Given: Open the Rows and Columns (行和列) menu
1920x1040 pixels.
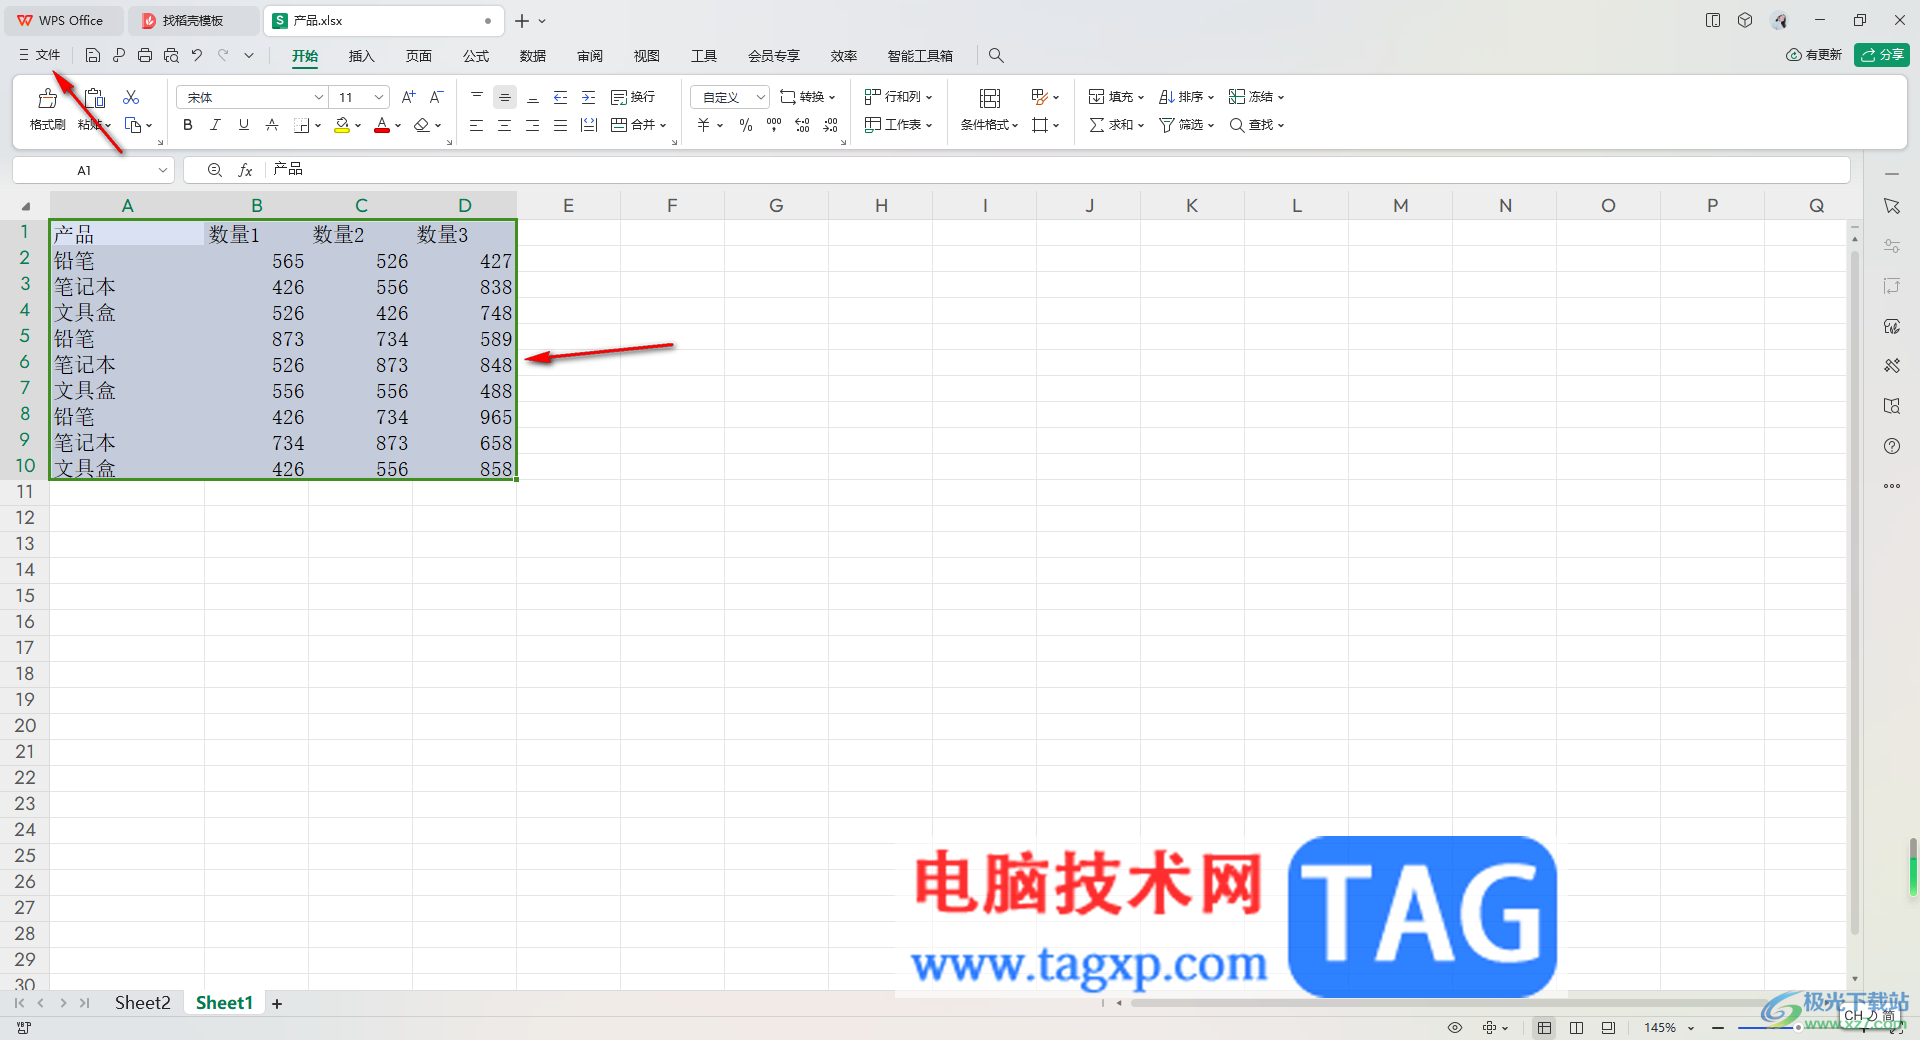Looking at the screenshot, I should pos(898,97).
